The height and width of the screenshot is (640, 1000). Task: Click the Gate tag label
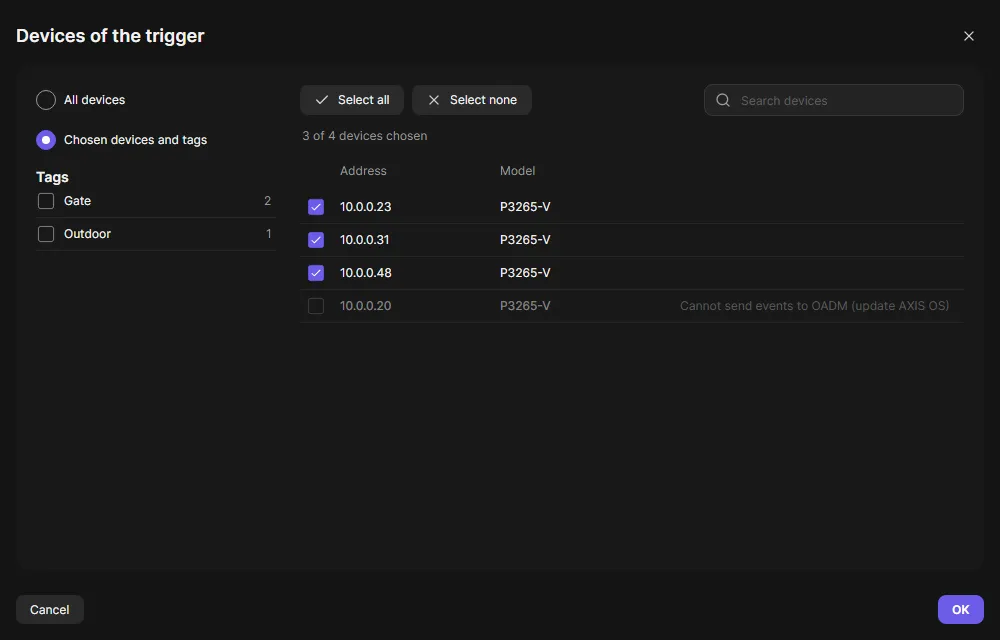[x=77, y=201]
